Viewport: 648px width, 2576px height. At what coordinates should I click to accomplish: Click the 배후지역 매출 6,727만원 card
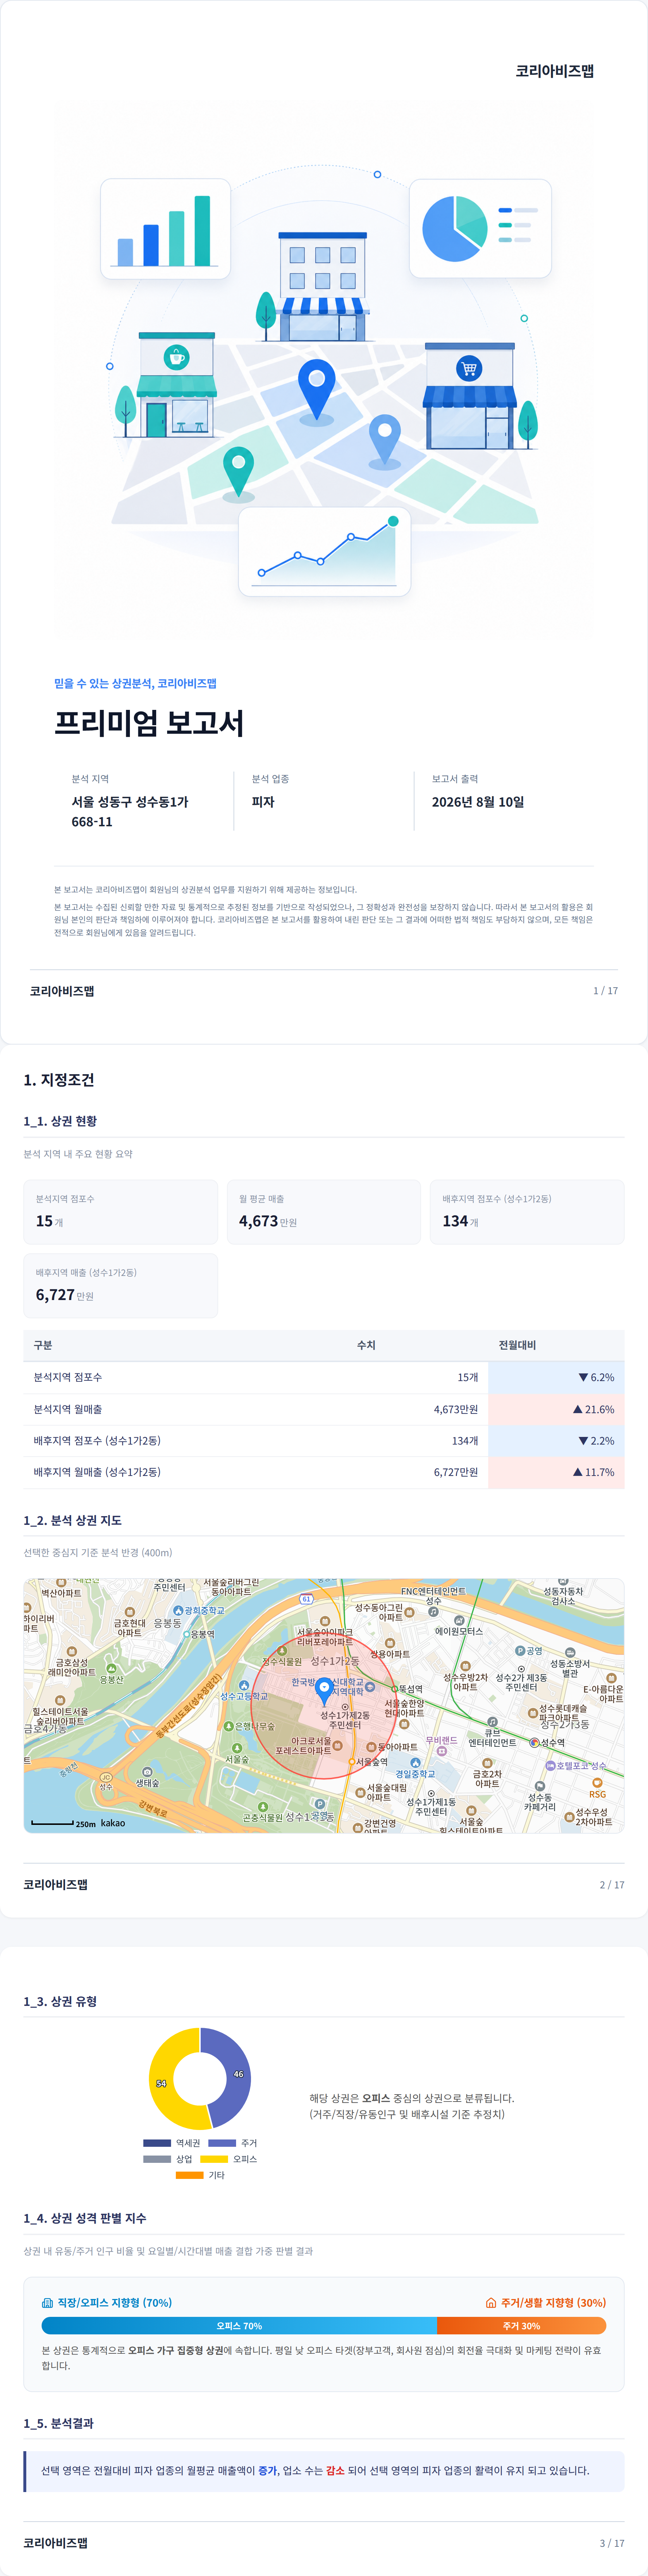click(121, 1286)
